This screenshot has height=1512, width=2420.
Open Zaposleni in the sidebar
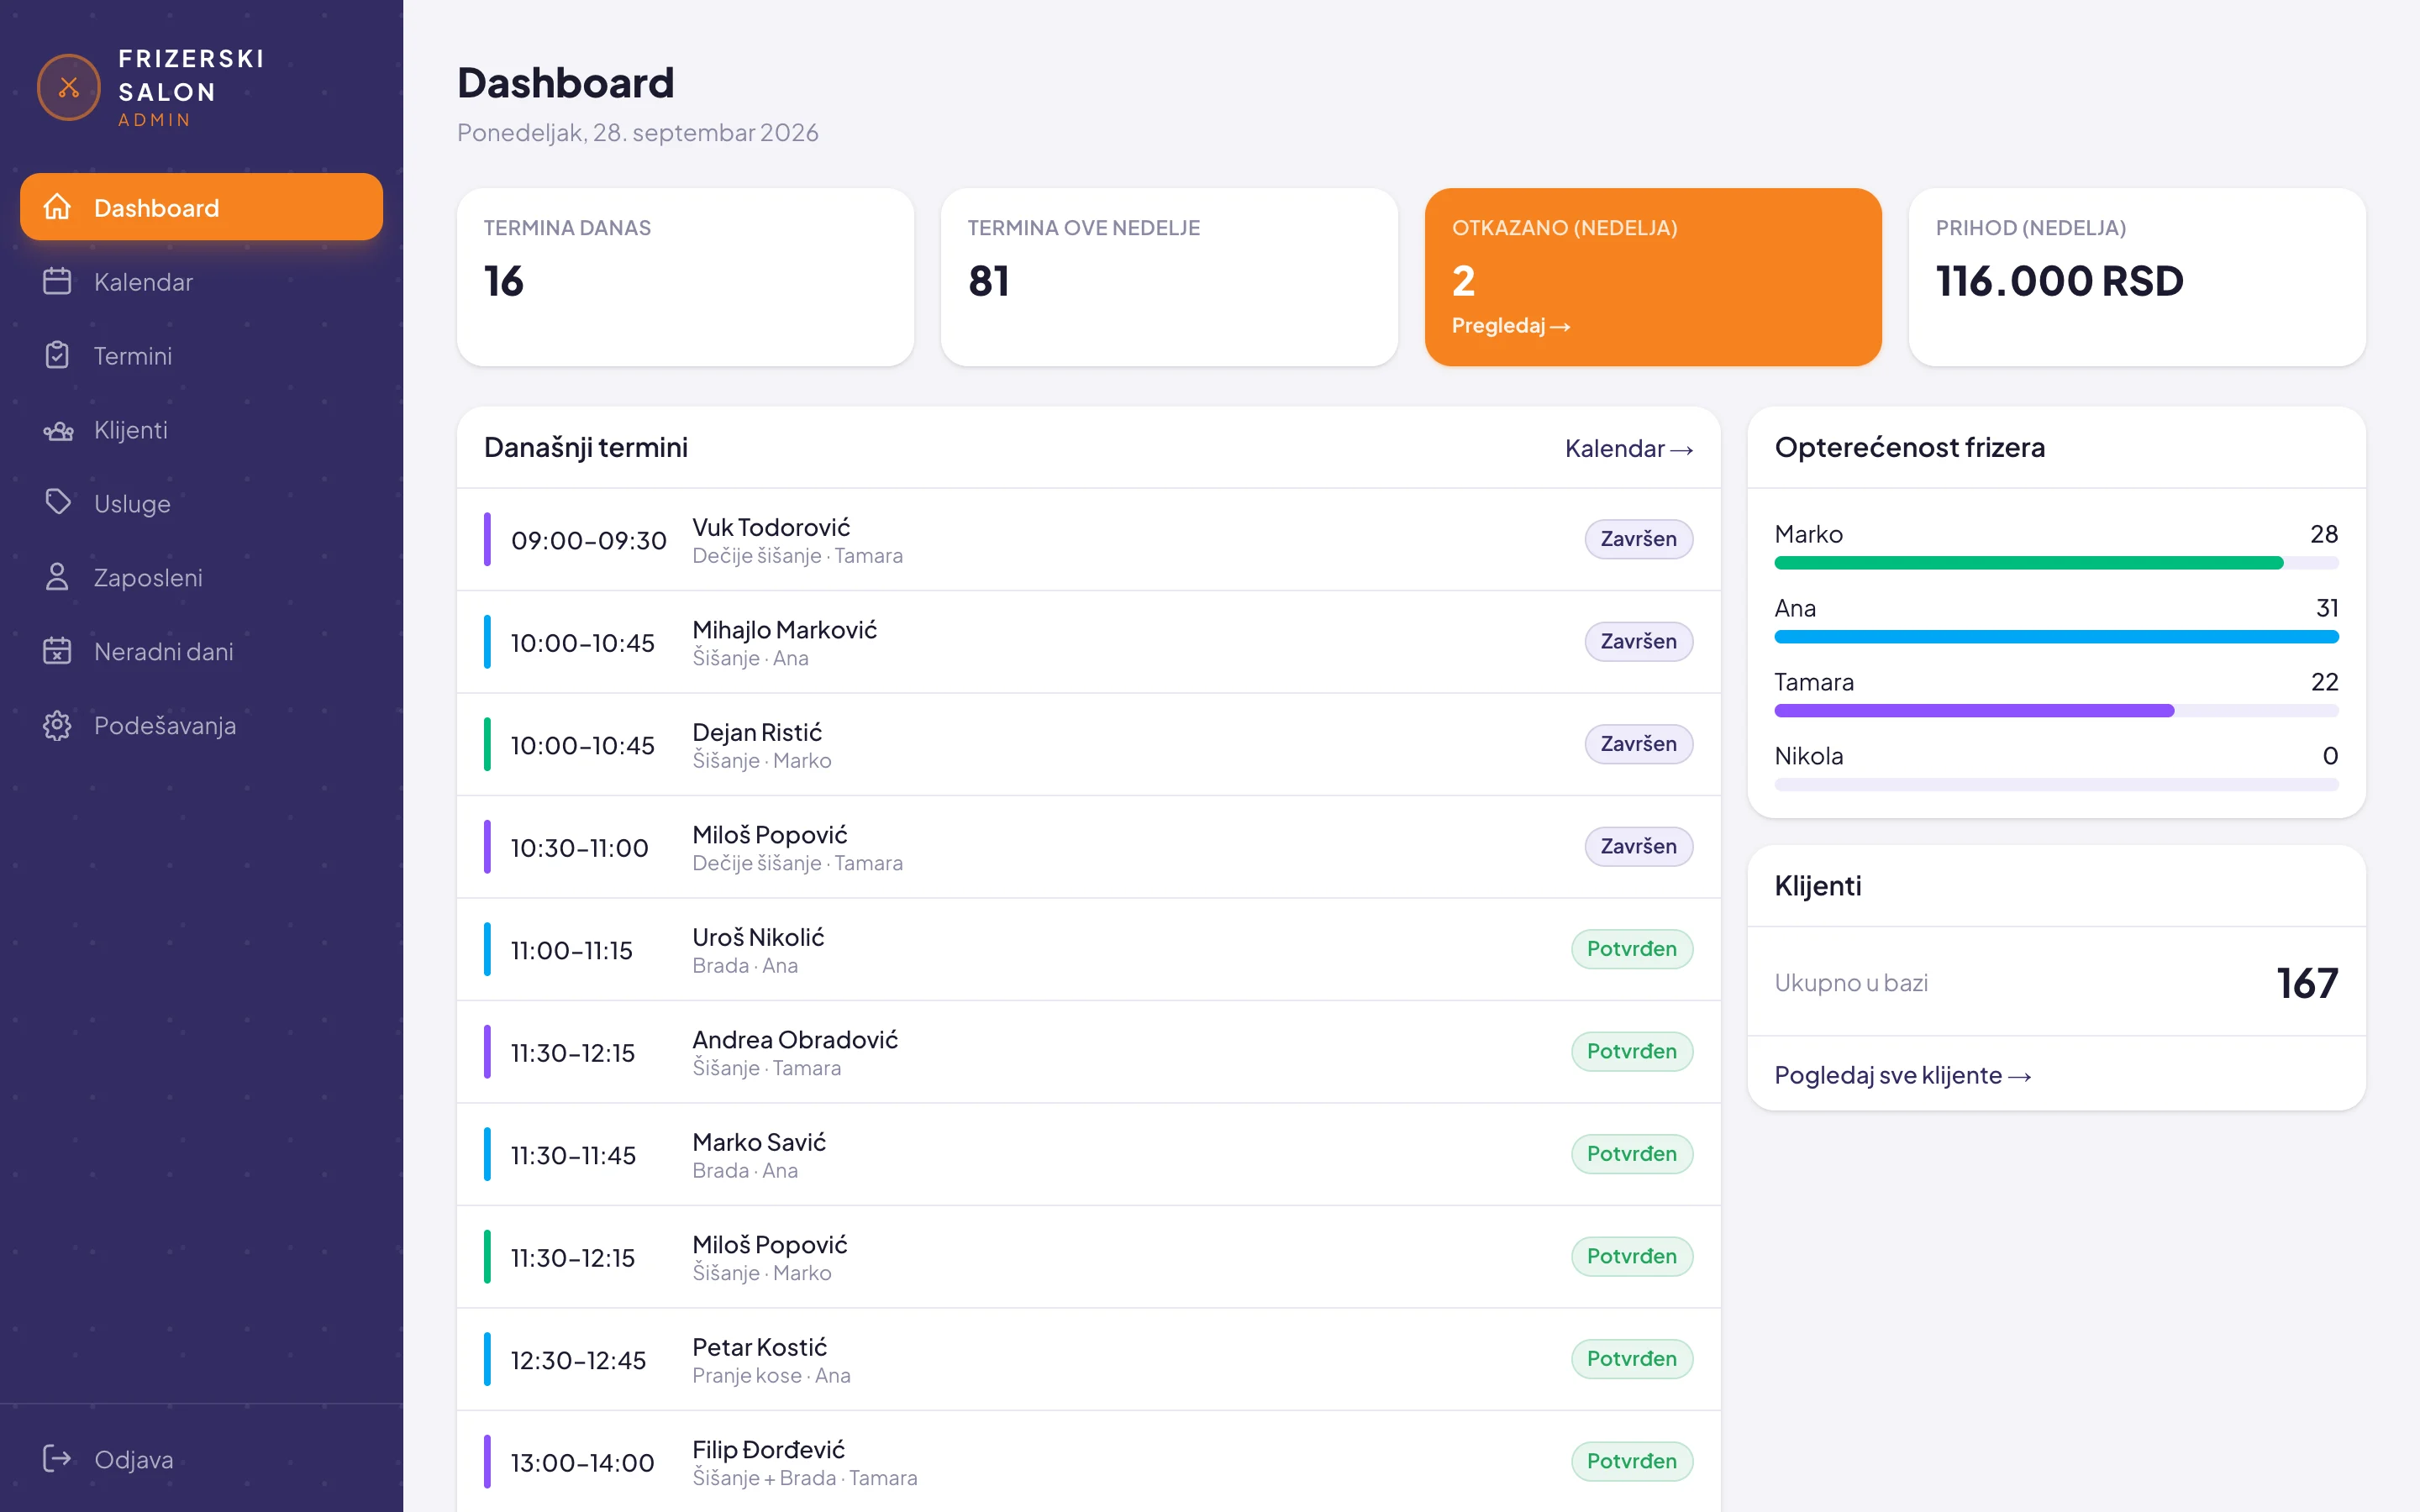click(x=201, y=577)
